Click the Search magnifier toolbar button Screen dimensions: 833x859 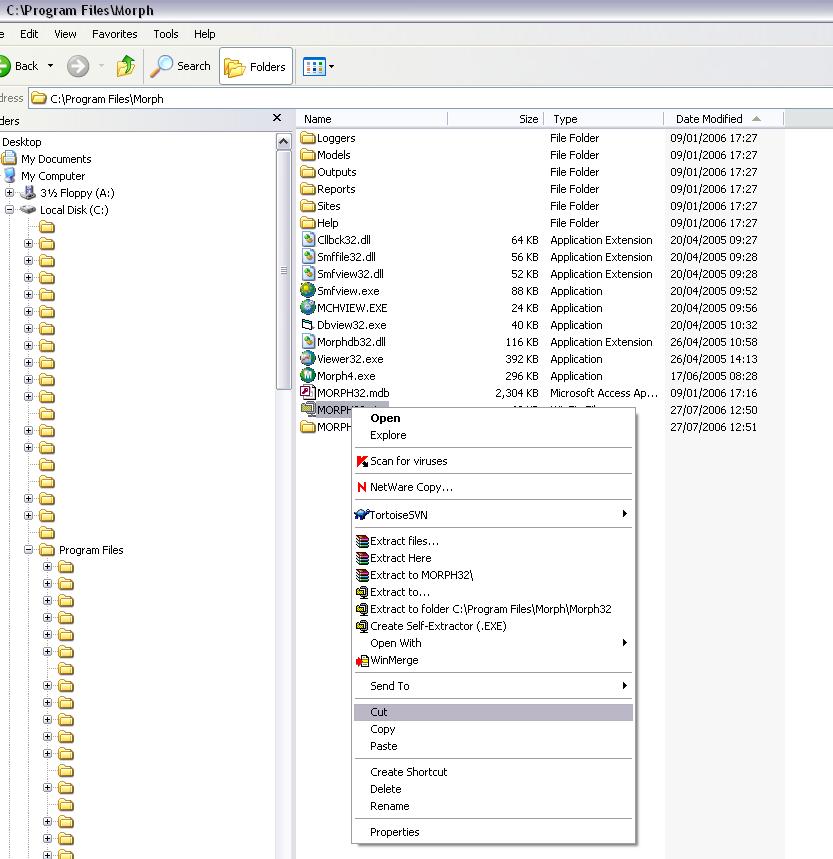(x=181, y=67)
